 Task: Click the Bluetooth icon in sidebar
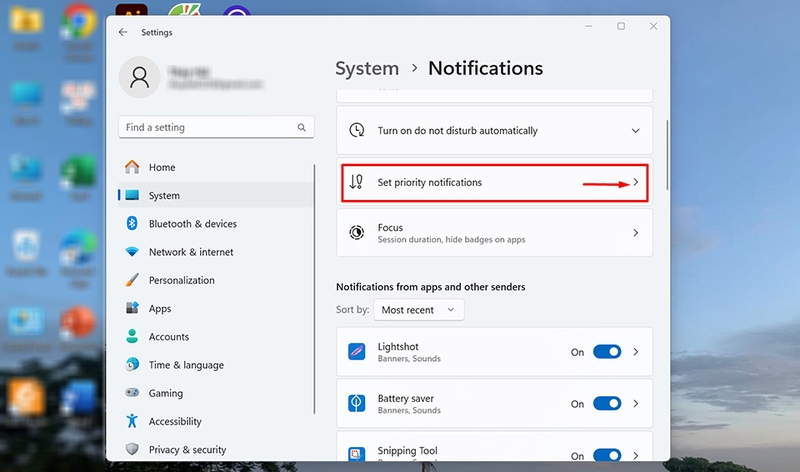(132, 223)
